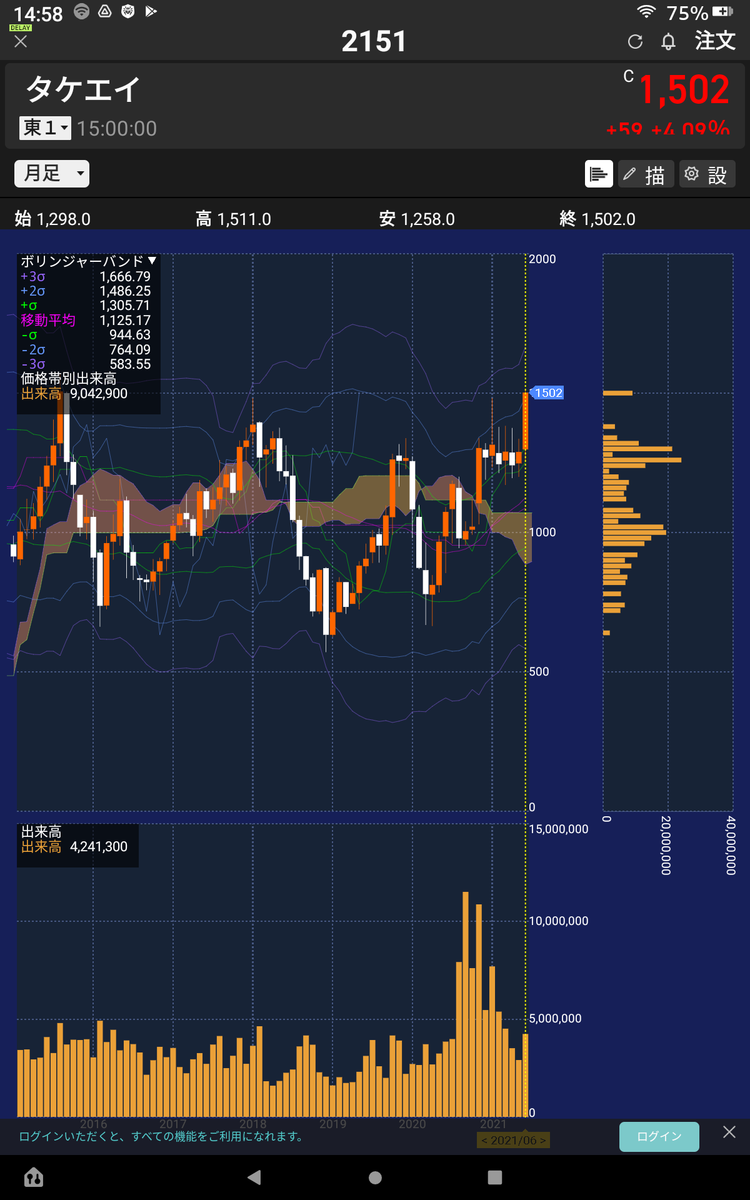
Task: Toggle the price-band volume display icon
Action: point(599,174)
